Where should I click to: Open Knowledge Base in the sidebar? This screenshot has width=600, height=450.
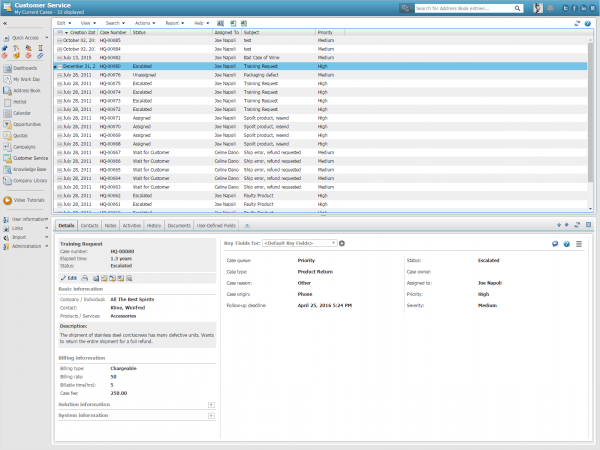click(25, 170)
